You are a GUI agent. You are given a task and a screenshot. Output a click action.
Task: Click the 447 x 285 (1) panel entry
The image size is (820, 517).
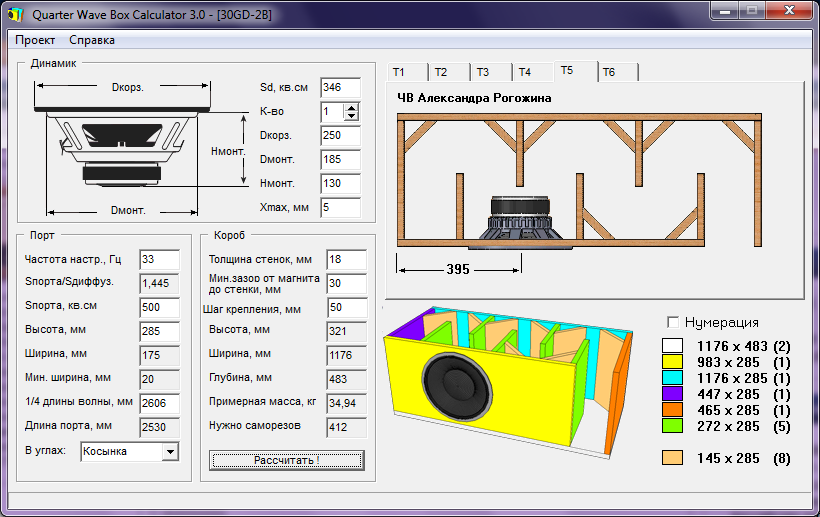(744, 394)
